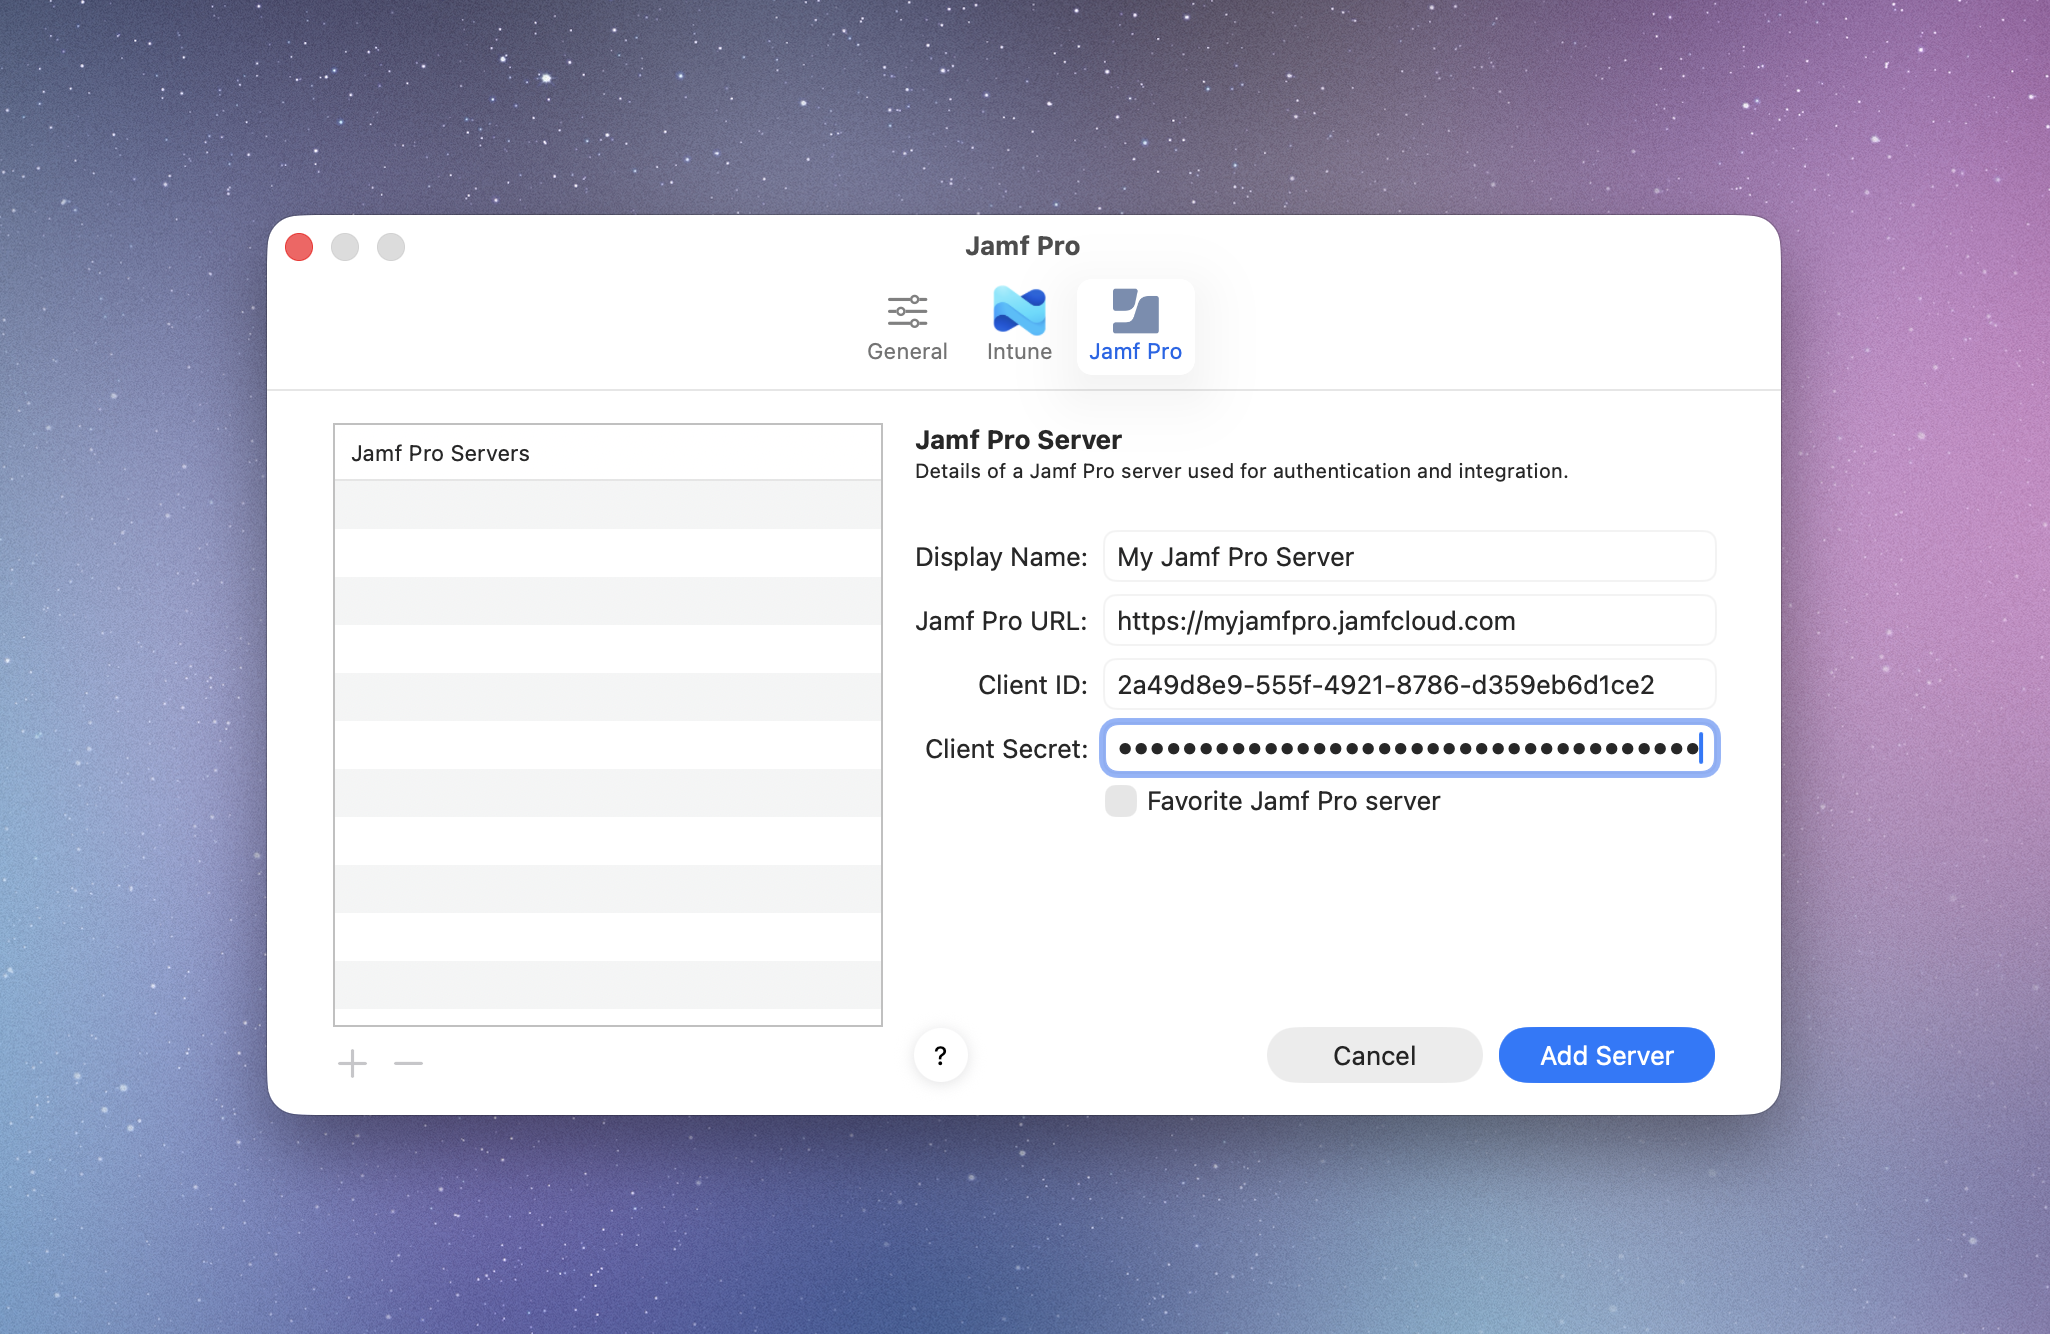
Task: Click the Add Server button
Action: point(1606,1055)
